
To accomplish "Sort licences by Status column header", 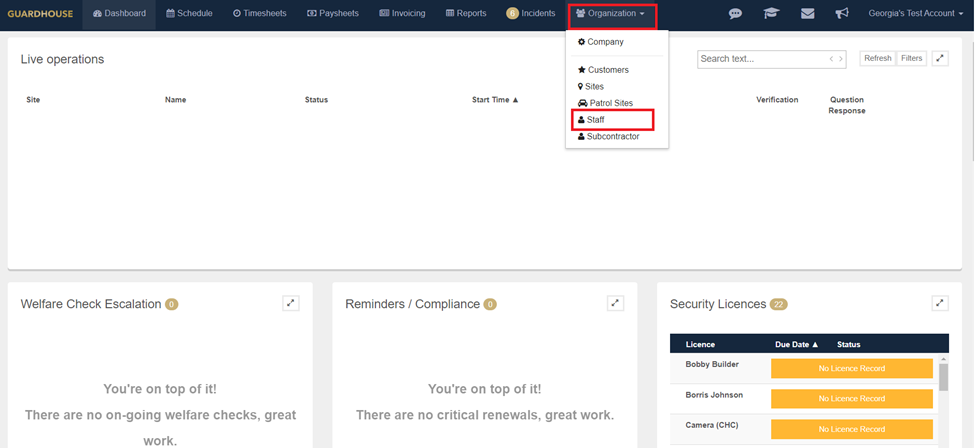I will (848, 345).
